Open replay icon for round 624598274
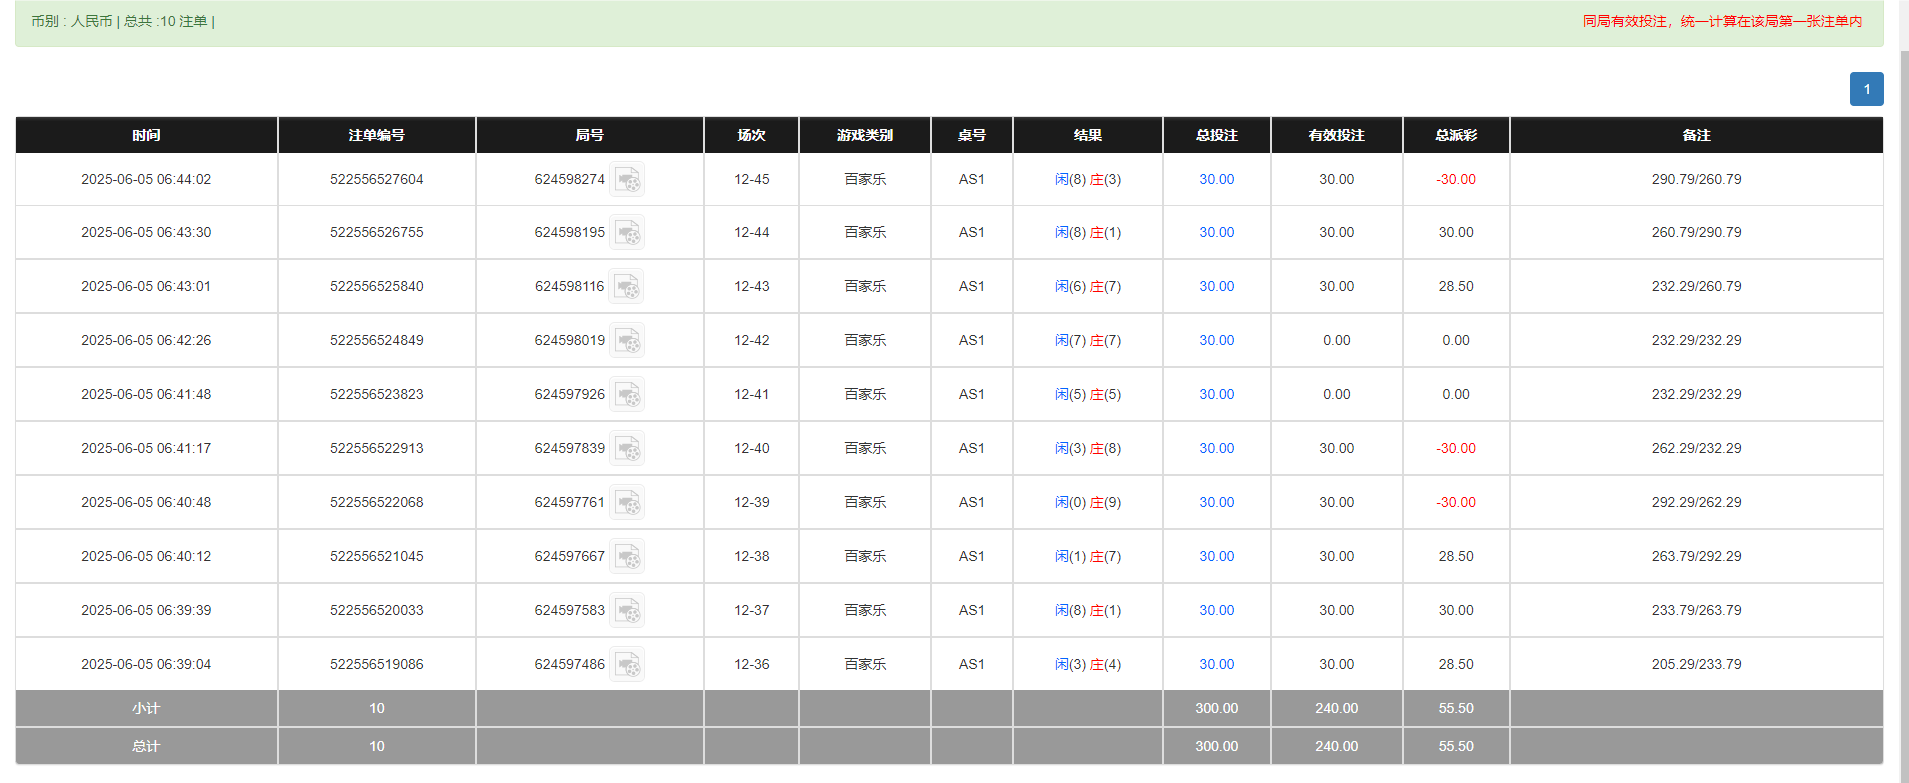 coord(627,180)
